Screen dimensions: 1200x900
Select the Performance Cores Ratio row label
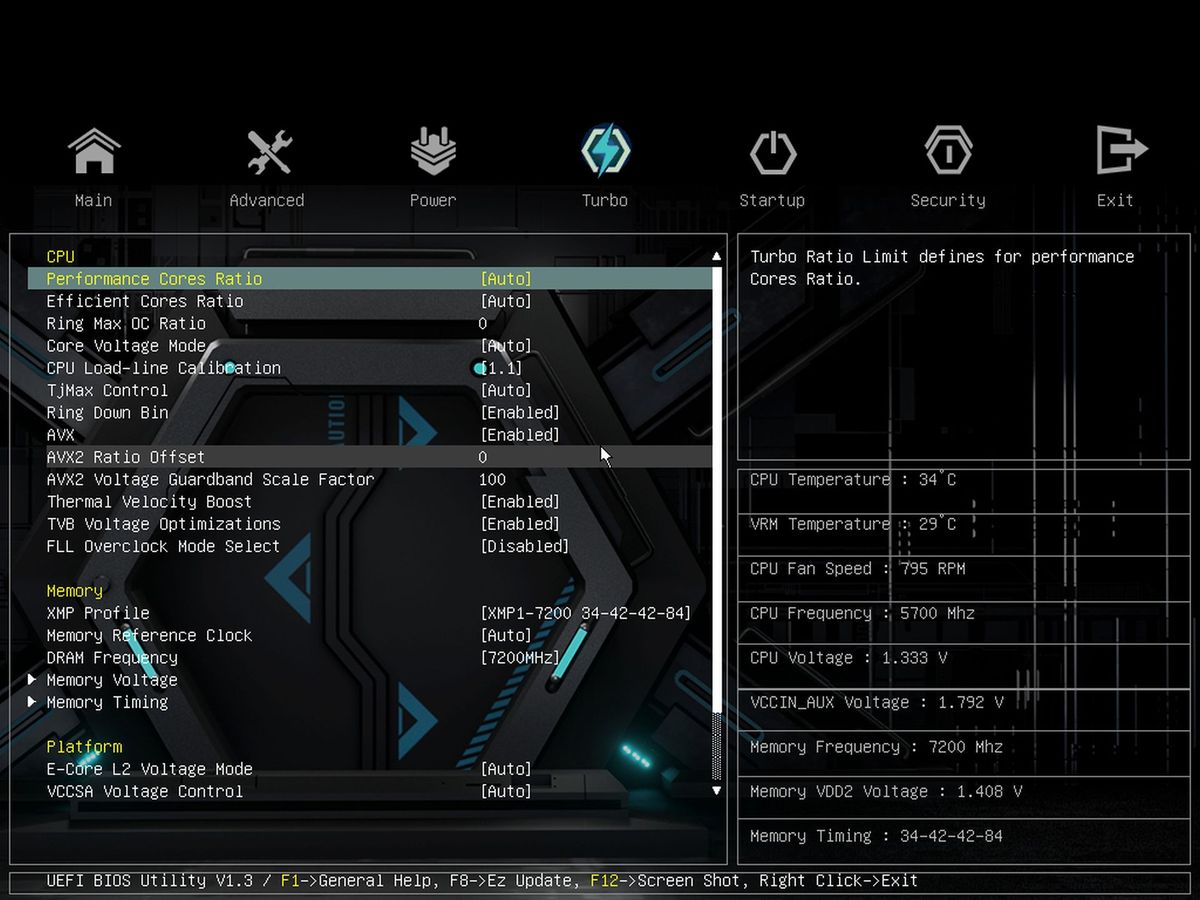pyautogui.click(x=154, y=279)
